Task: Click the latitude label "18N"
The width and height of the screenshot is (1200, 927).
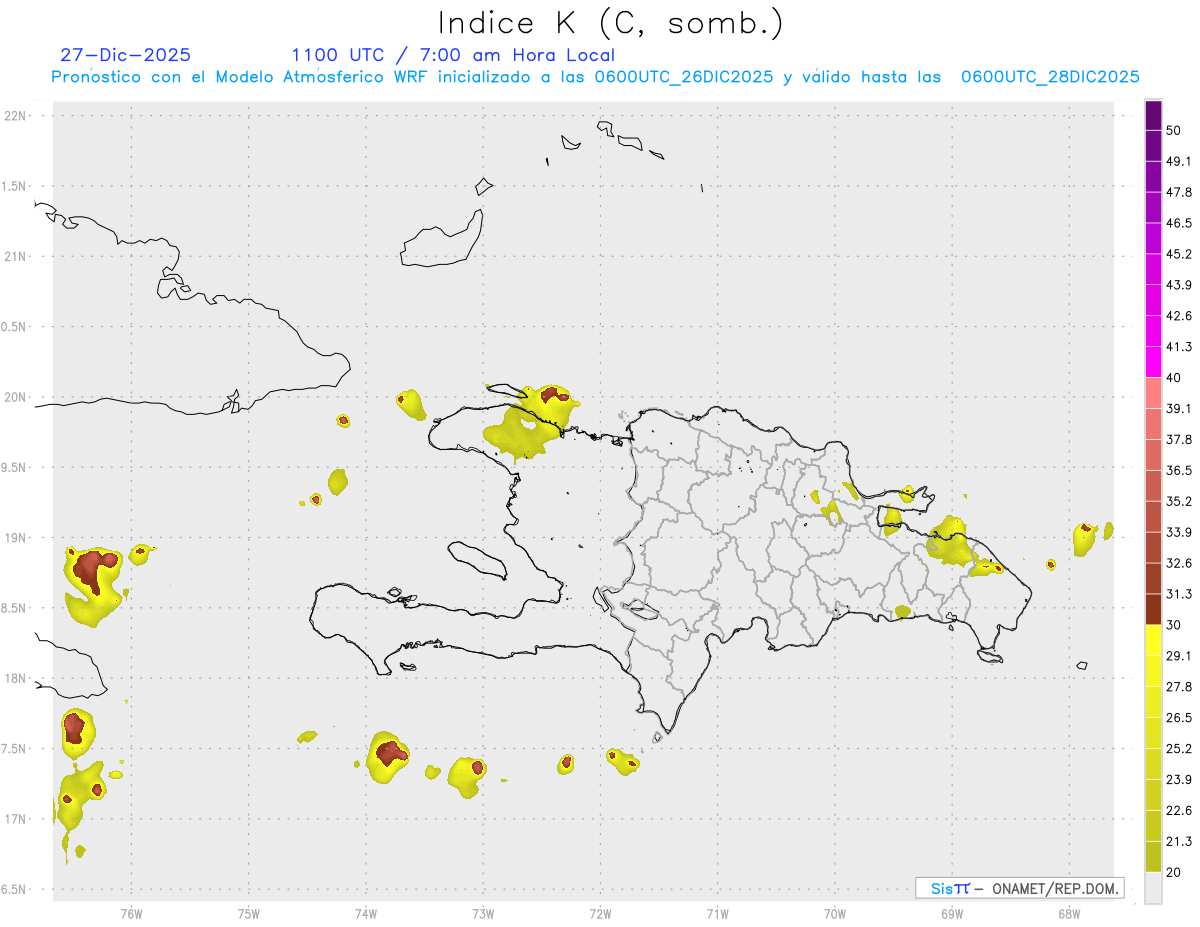Action: tap(17, 679)
